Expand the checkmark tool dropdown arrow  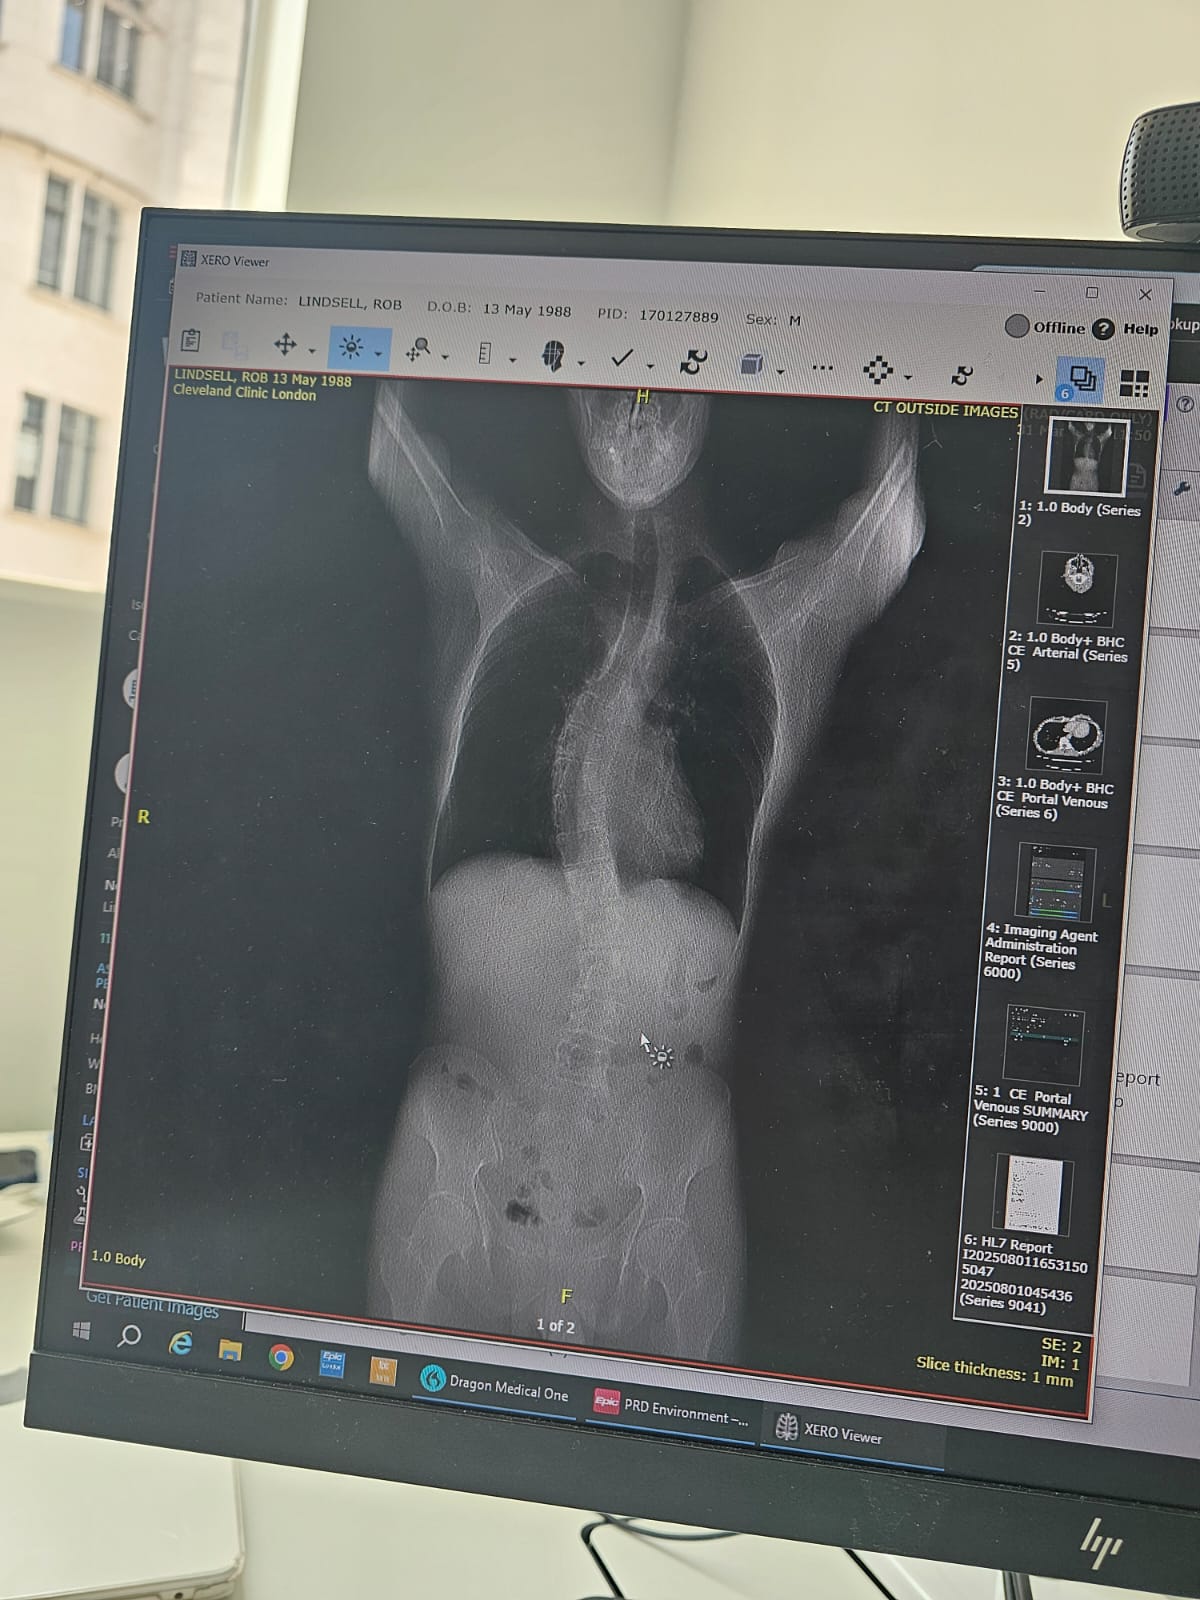click(x=650, y=366)
